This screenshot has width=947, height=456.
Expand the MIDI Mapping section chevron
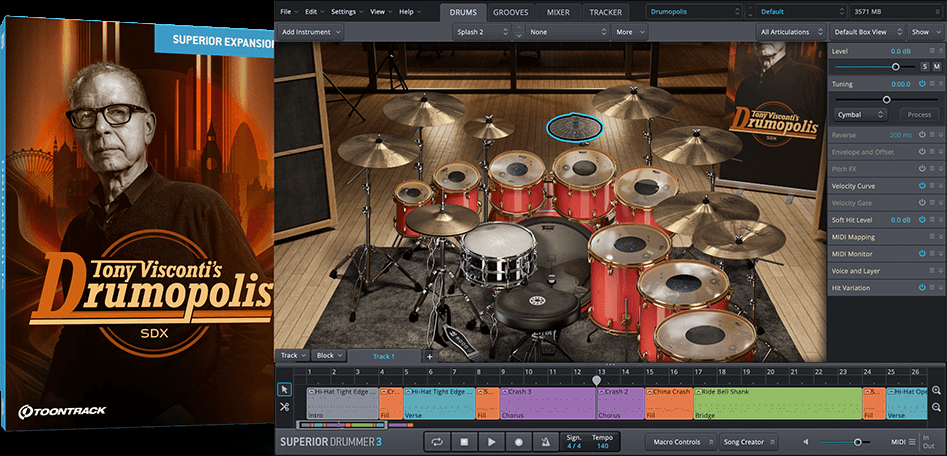click(940, 237)
